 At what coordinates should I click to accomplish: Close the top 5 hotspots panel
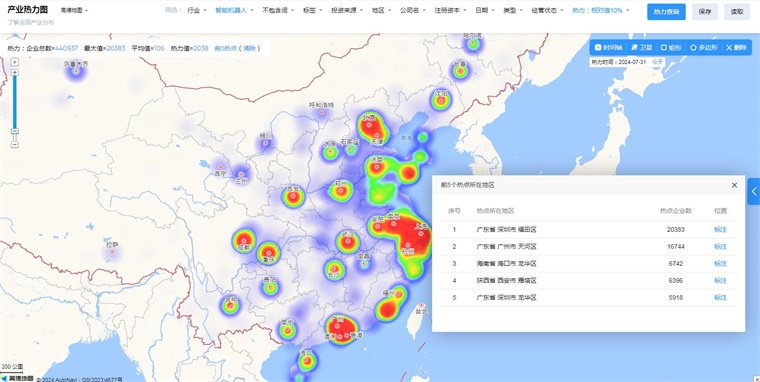734,185
